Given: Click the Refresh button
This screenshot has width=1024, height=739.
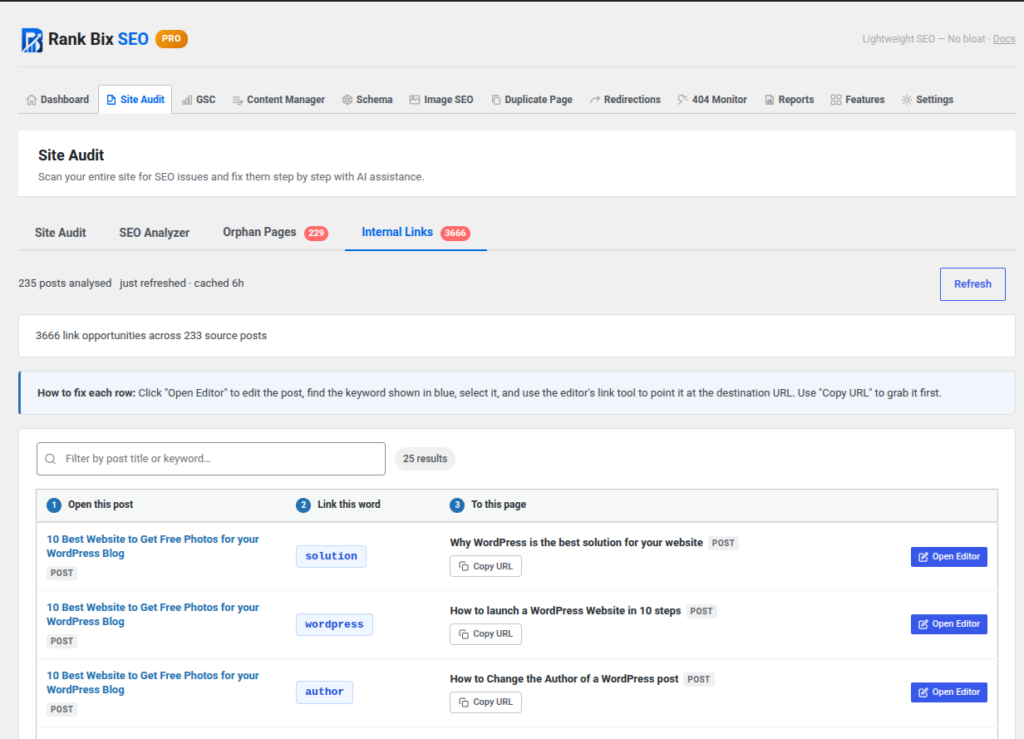Looking at the screenshot, I should coord(972,284).
